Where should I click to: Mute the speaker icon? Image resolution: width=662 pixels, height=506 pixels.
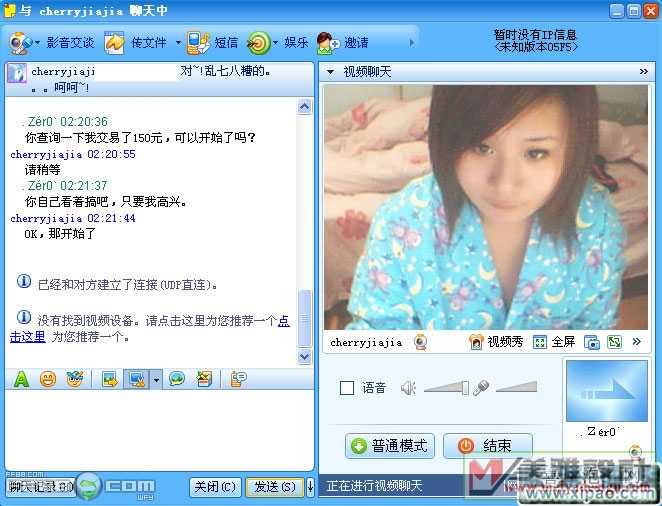(x=408, y=388)
